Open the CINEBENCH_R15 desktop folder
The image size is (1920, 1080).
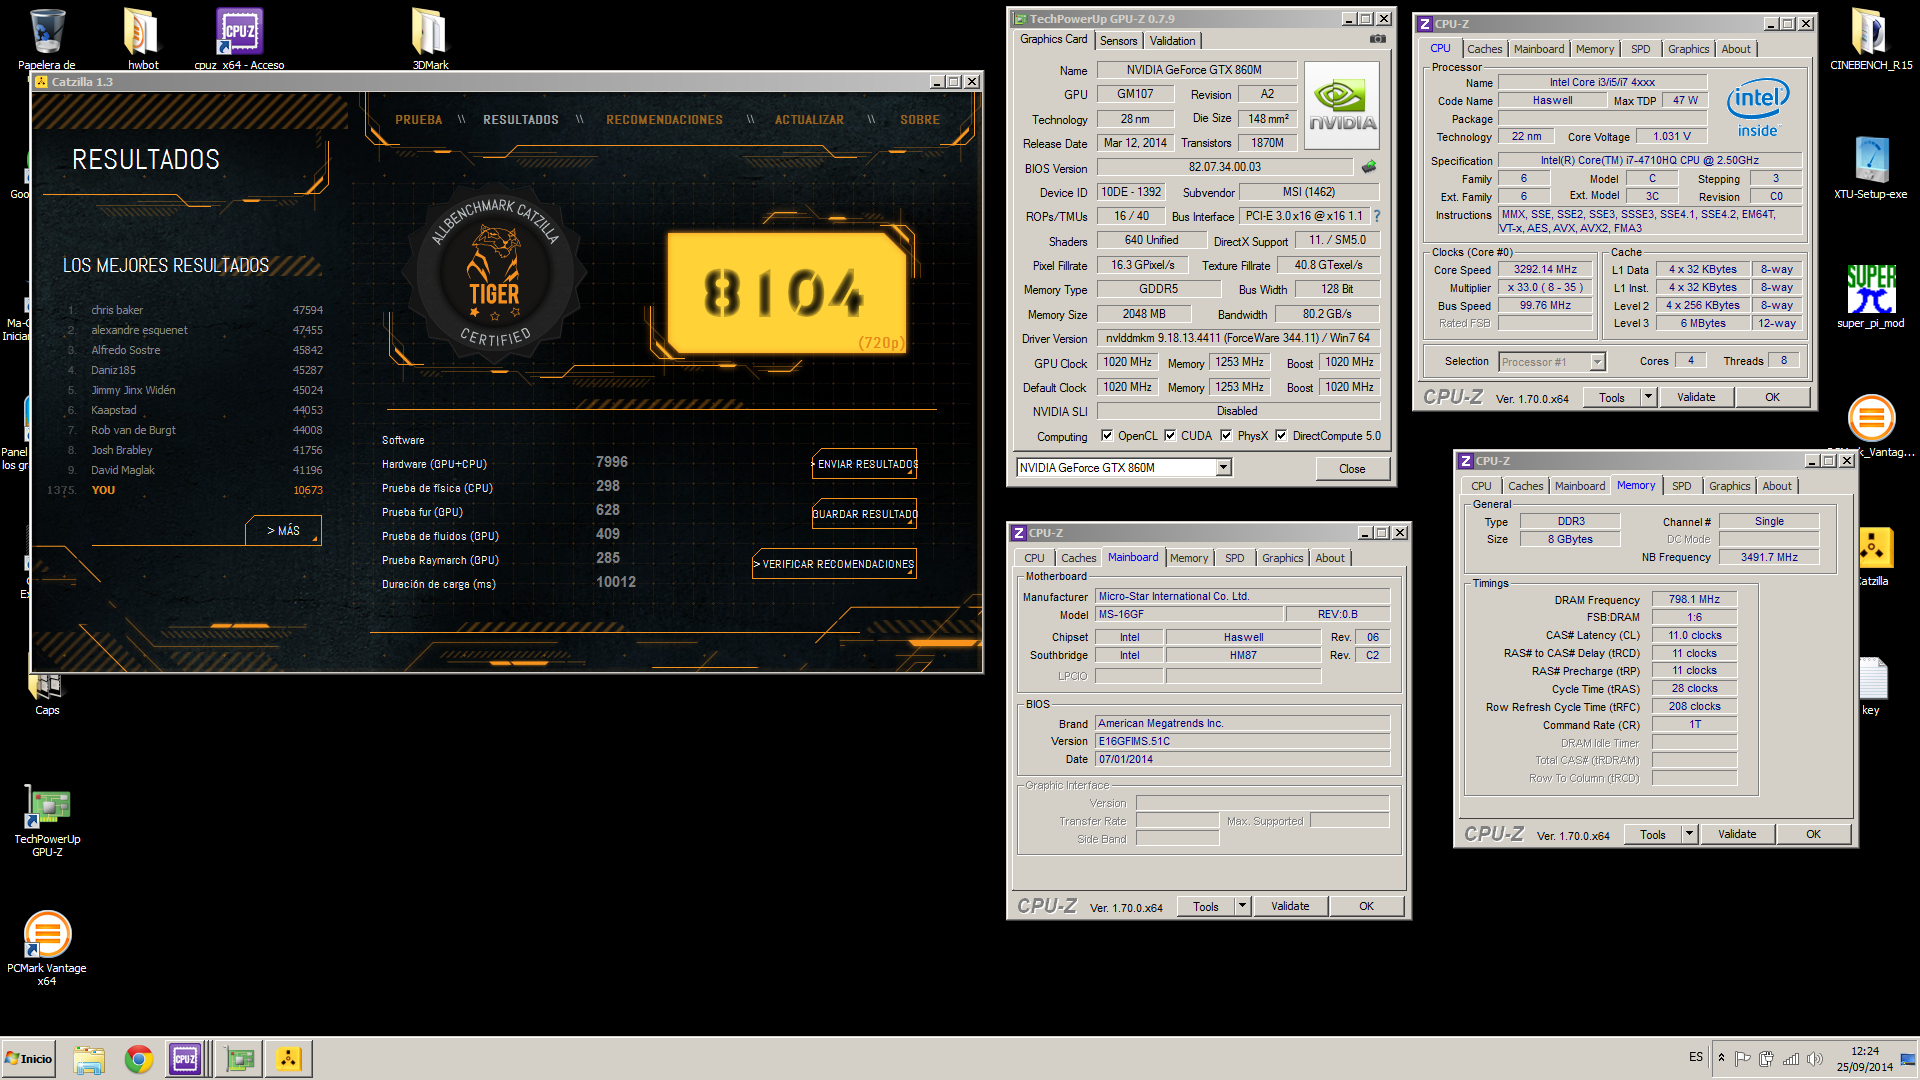click(1870, 38)
